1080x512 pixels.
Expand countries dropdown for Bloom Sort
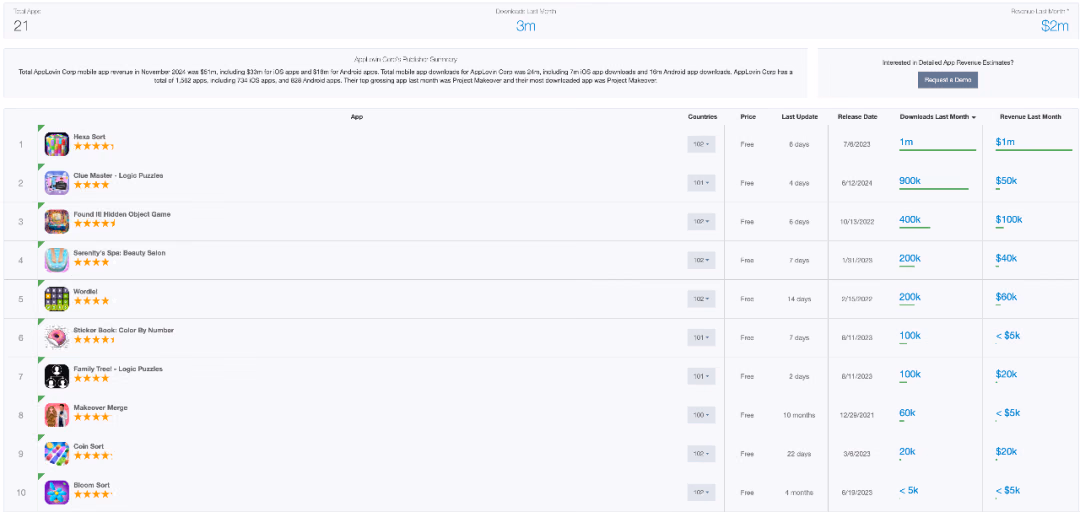click(701, 492)
